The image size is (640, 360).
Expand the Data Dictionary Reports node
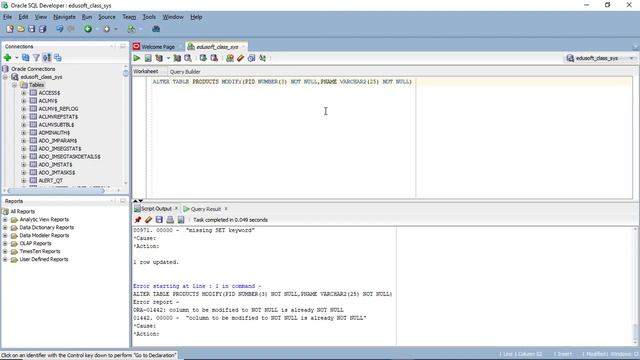point(5,227)
